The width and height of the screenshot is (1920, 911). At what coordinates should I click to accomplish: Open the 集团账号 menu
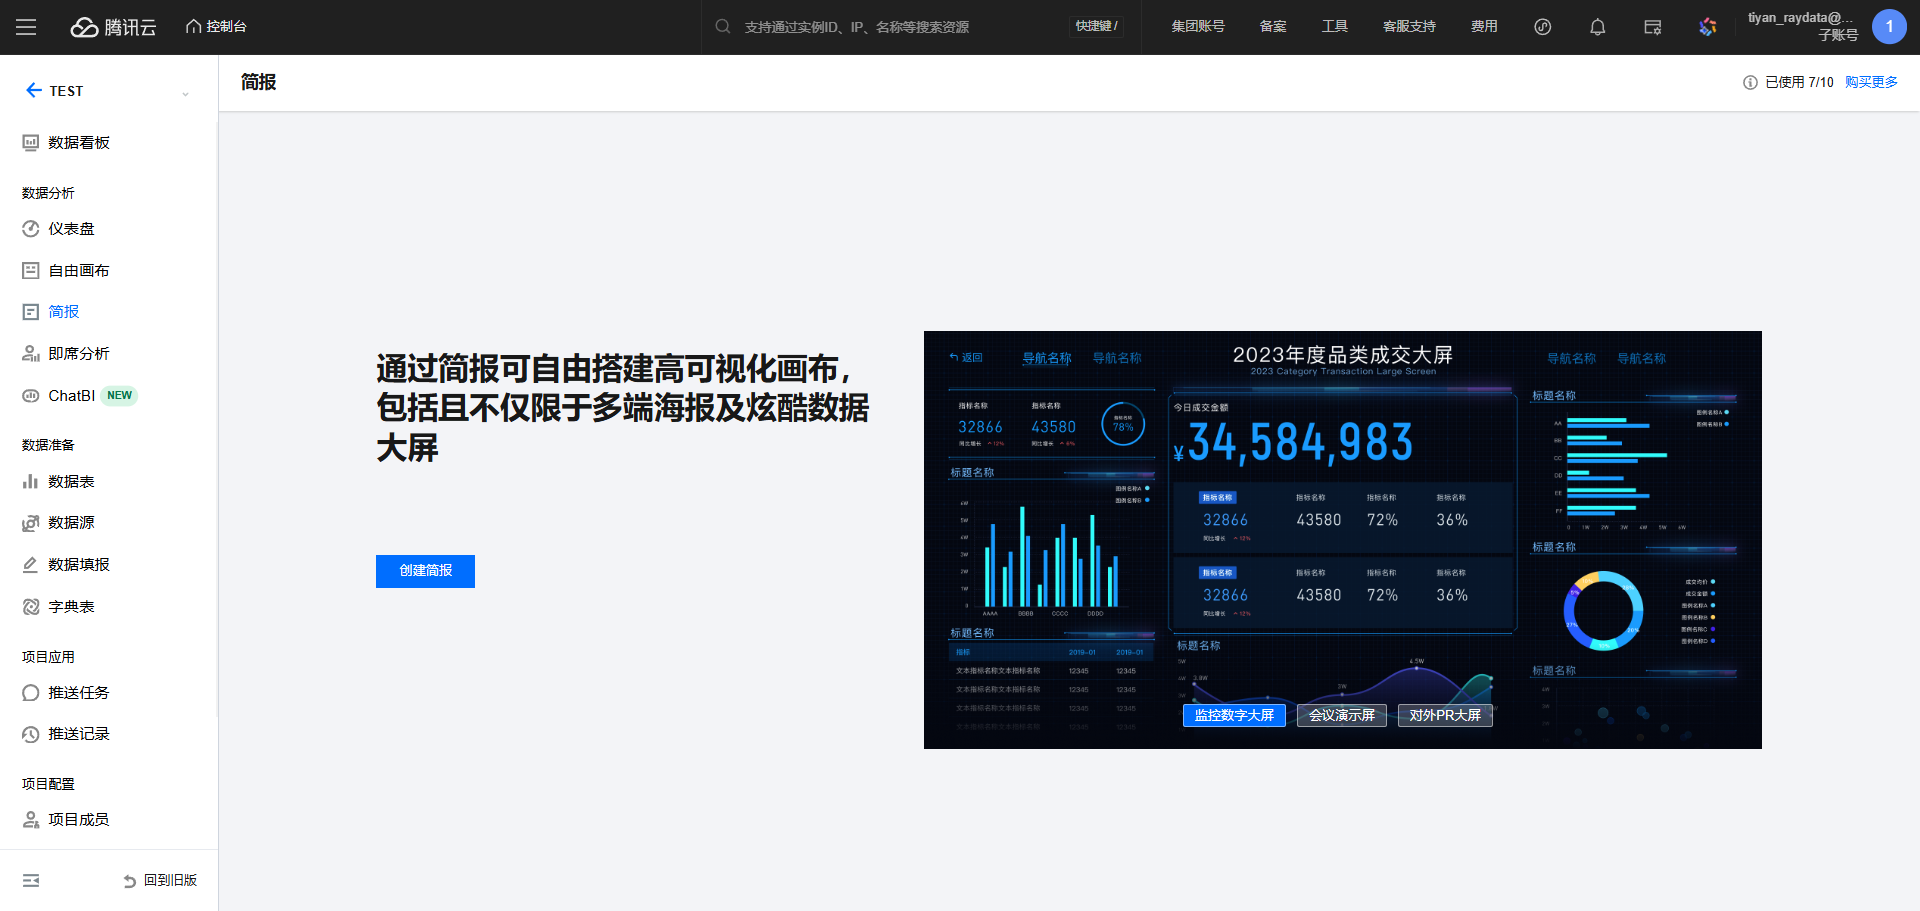tap(1197, 27)
